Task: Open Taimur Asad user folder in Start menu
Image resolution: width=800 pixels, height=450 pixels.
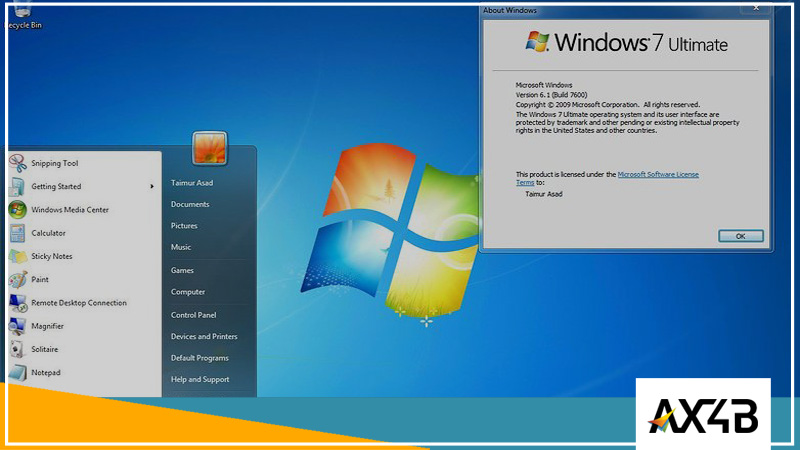Action: [192, 183]
